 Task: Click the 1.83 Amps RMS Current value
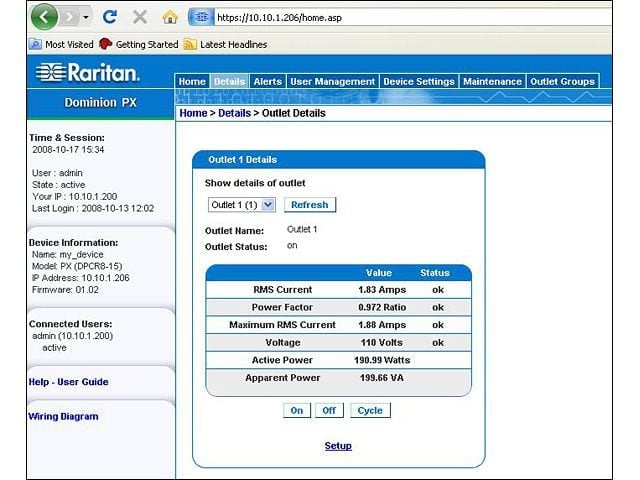point(382,290)
